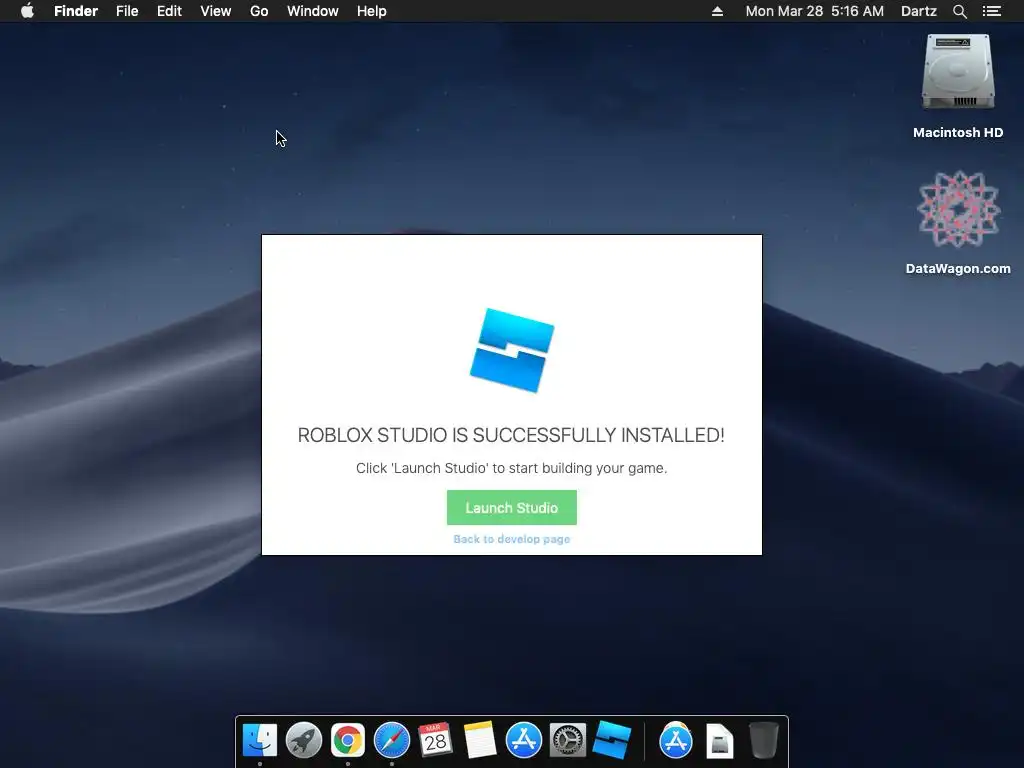Click the eject icon in the menu bar
The width and height of the screenshot is (1024, 768).
pos(717,11)
